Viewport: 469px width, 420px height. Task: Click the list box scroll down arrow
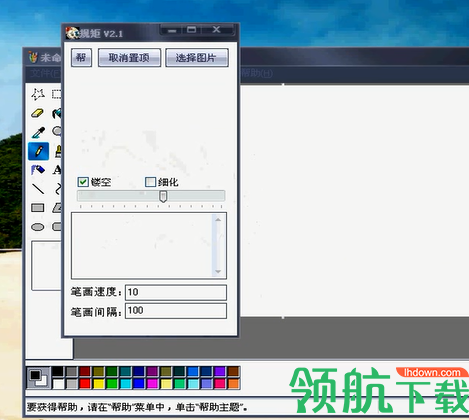click(x=218, y=271)
